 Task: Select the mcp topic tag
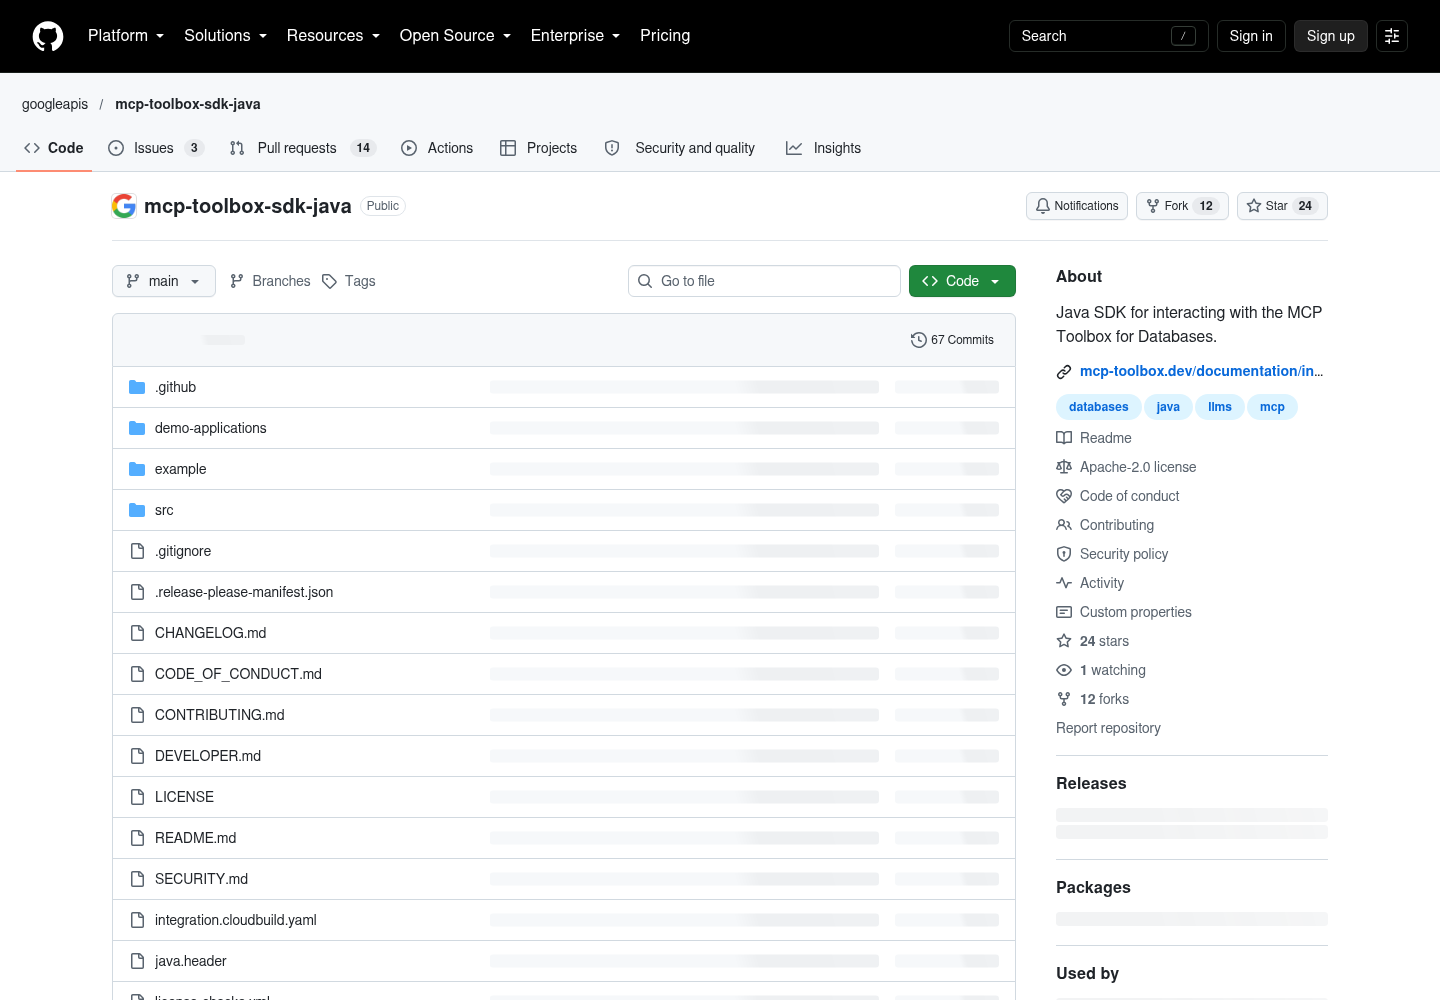pyautogui.click(x=1272, y=407)
